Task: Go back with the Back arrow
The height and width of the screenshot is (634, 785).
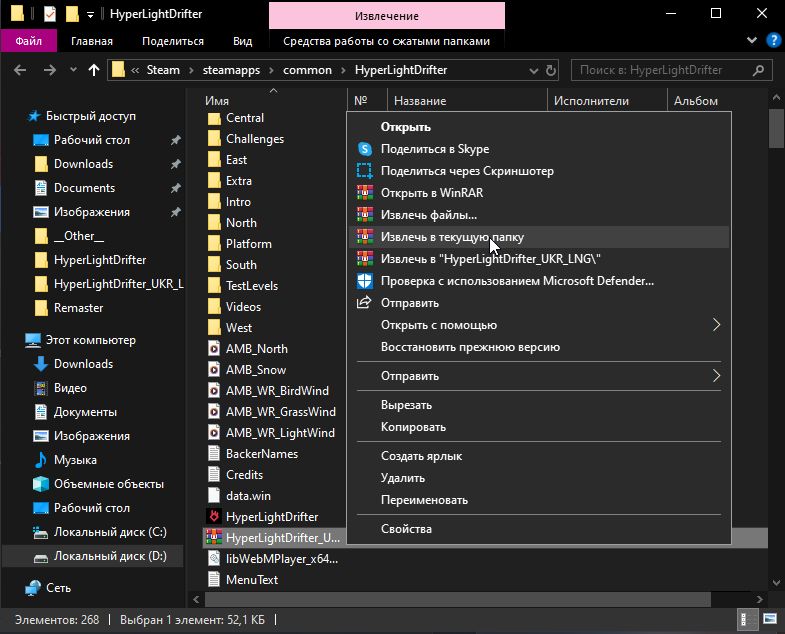Action: tap(20, 70)
